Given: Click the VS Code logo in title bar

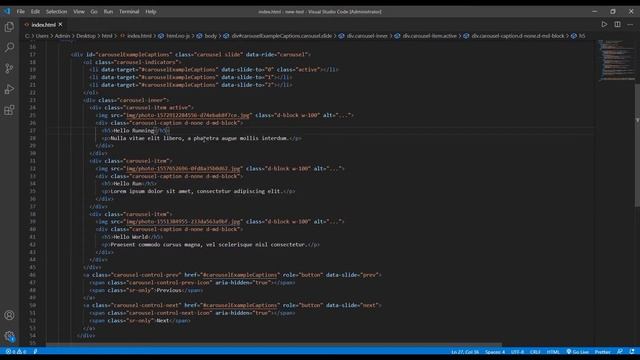Looking at the screenshot, I should click(7, 11).
